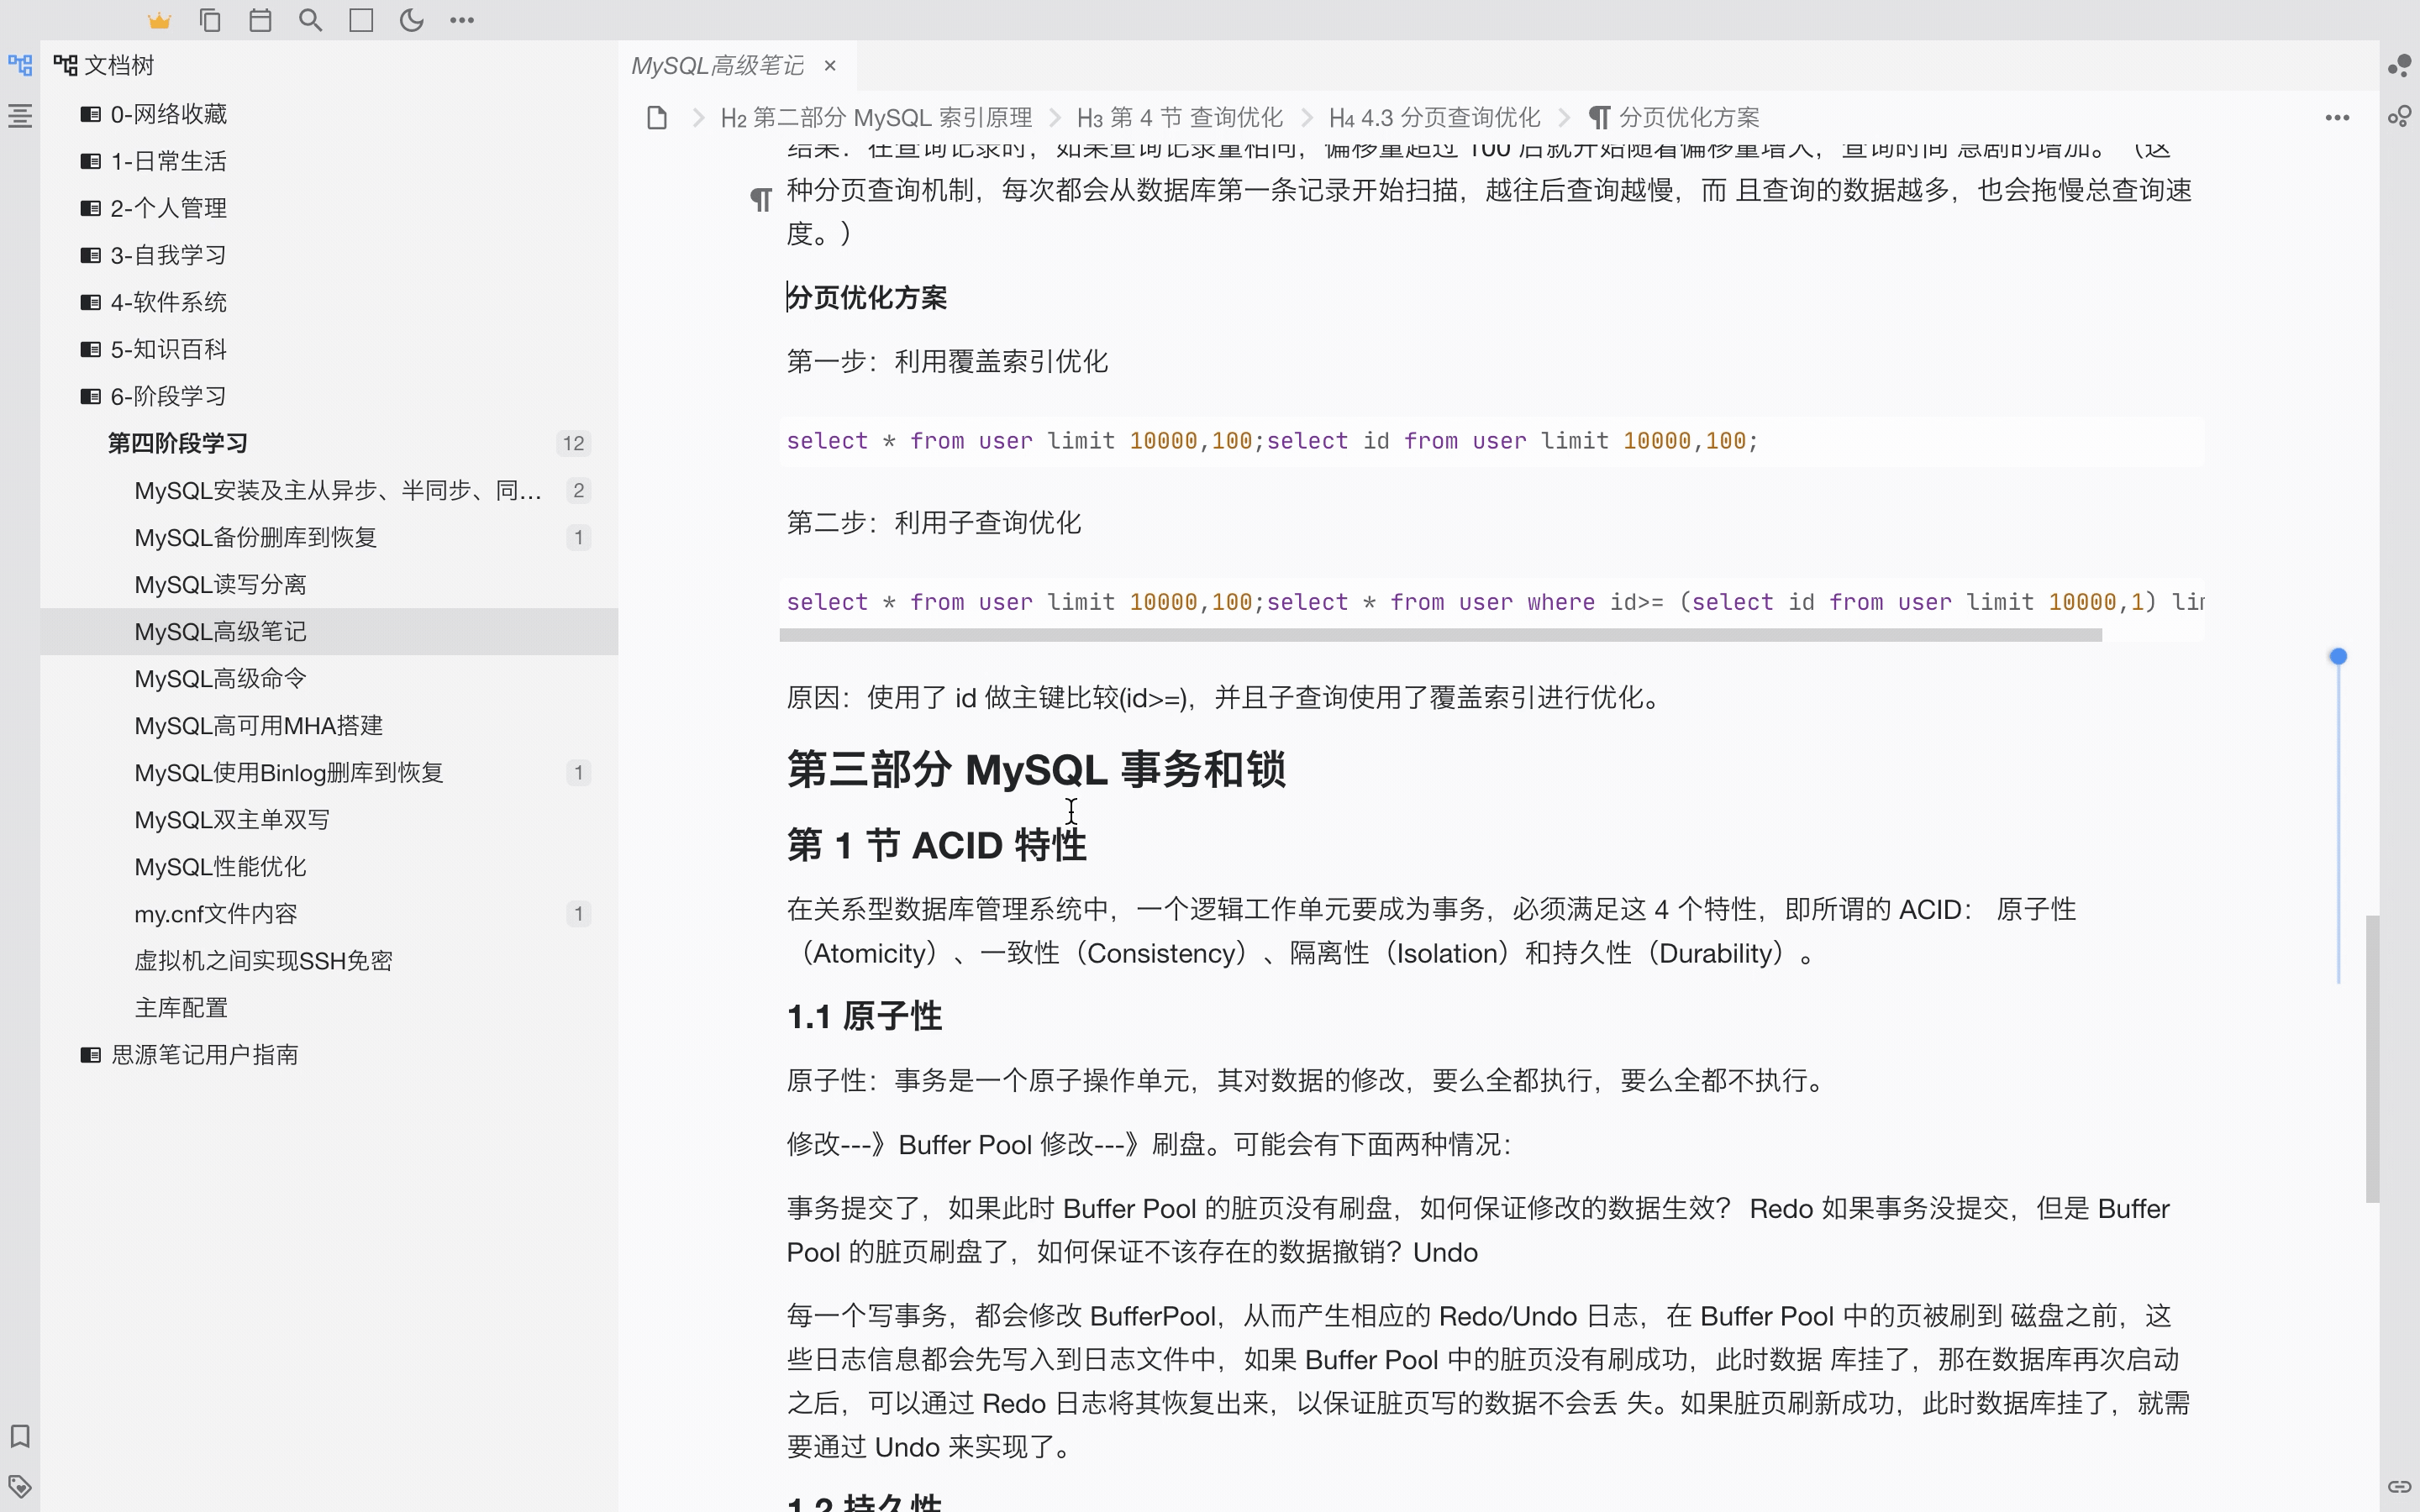Open bookmarks panel icon
The height and width of the screenshot is (1512, 2420).
(x=20, y=1436)
